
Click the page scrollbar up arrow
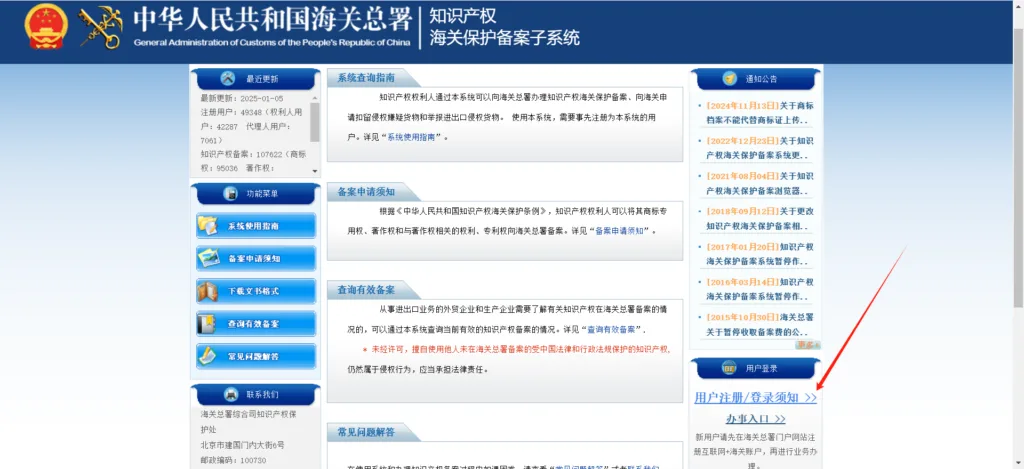[x=1018, y=5]
